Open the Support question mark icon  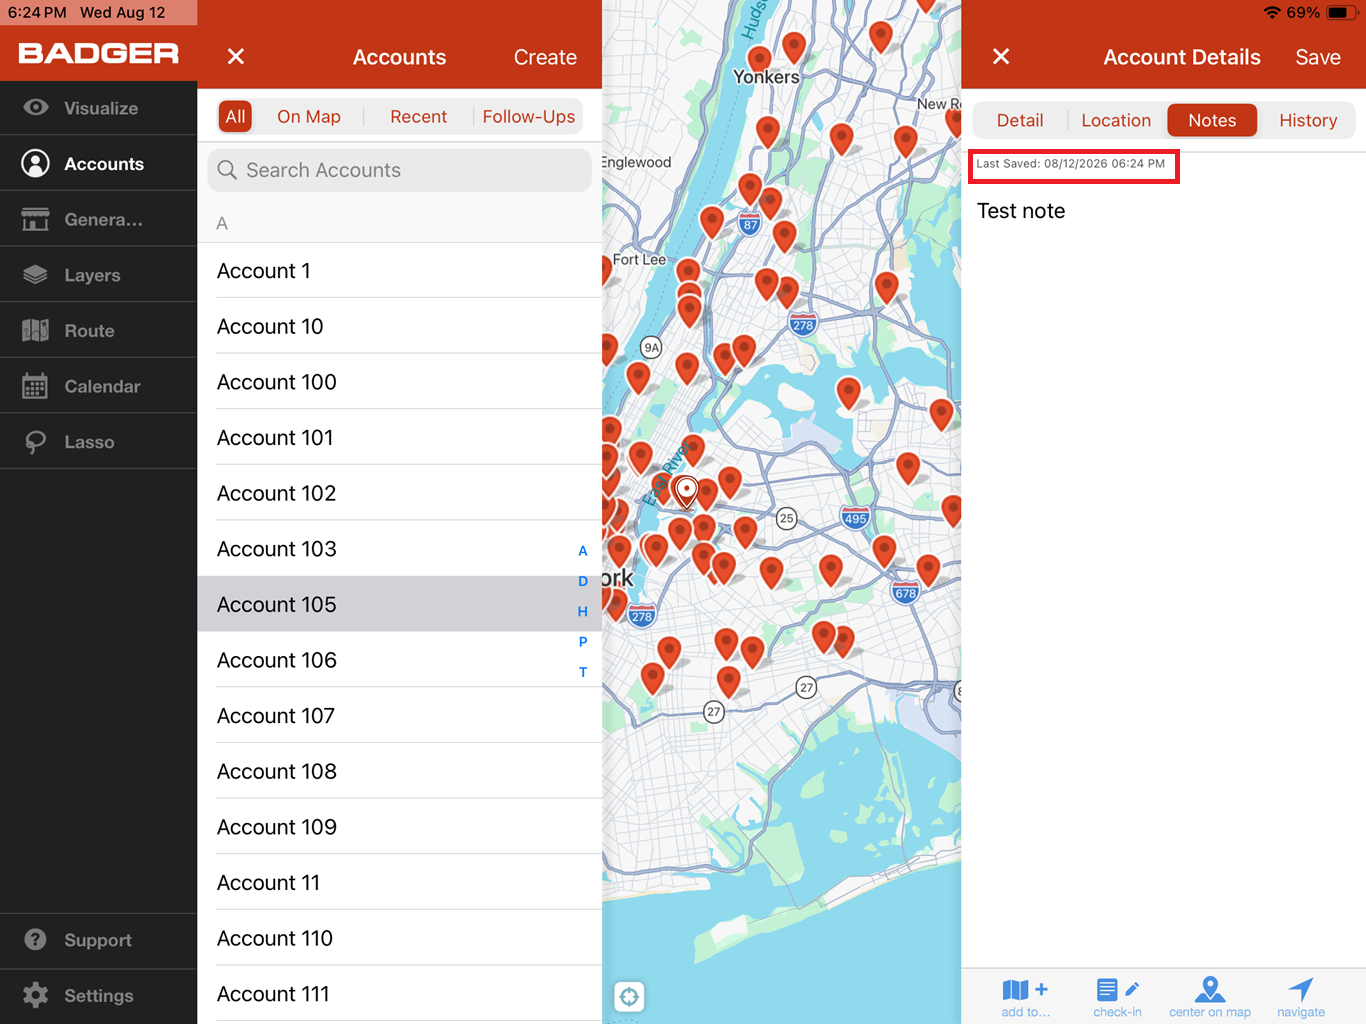pyautogui.click(x=35, y=940)
